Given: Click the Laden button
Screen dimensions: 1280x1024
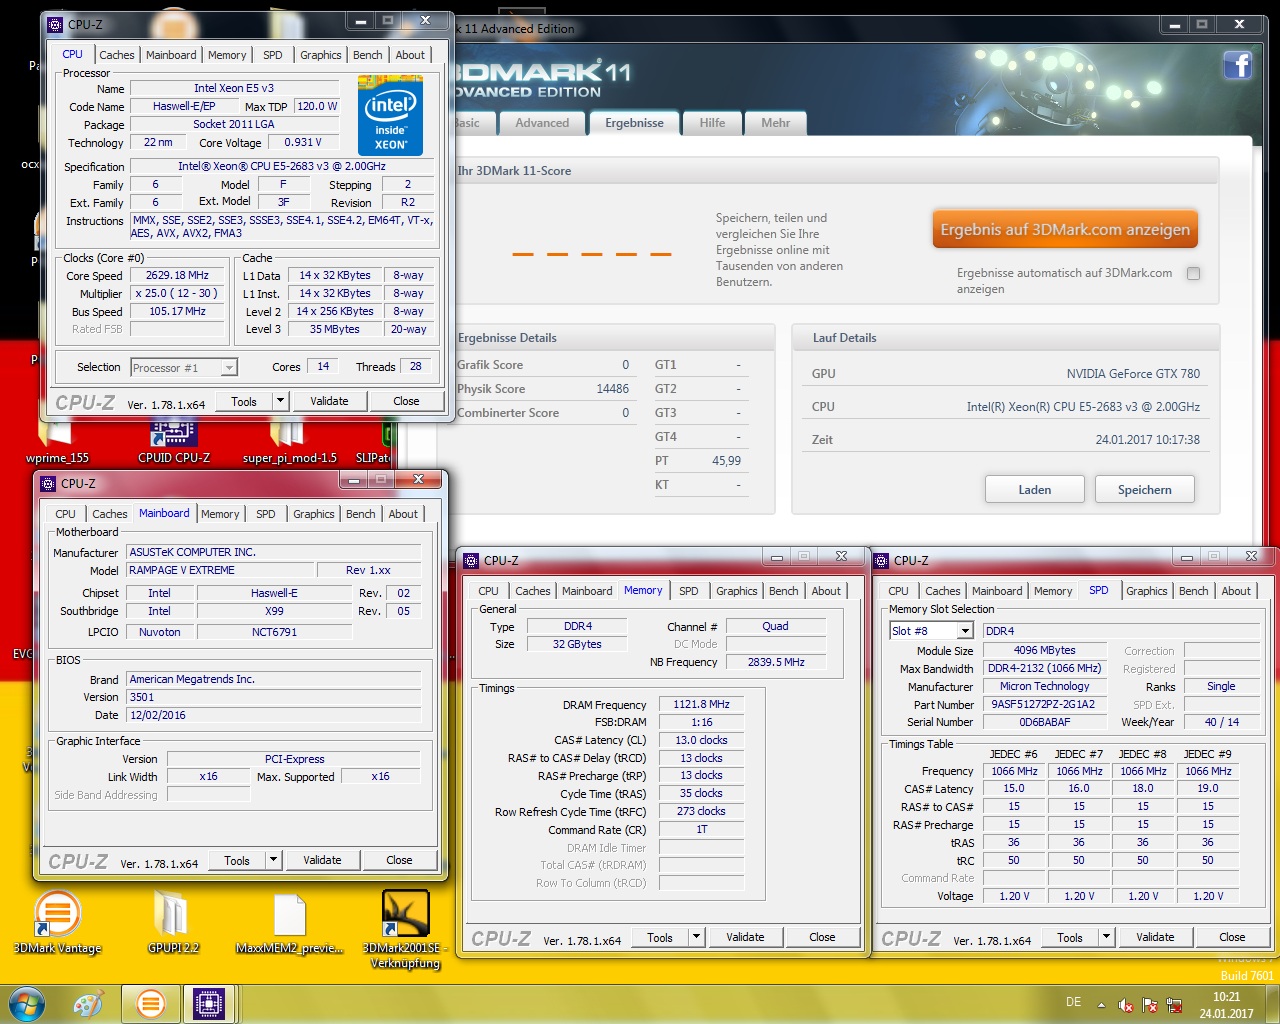Looking at the screenshot, I should [x=1035, y=489].
